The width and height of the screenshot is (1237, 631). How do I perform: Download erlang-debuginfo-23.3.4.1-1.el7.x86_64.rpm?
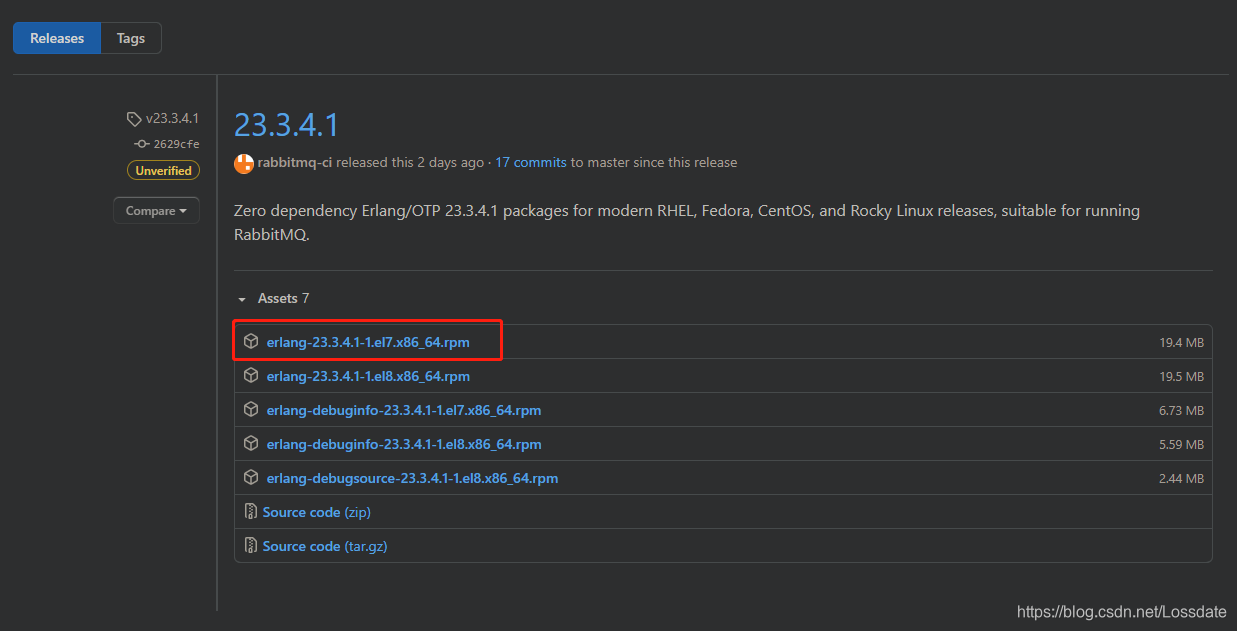[x=404, y=410]
